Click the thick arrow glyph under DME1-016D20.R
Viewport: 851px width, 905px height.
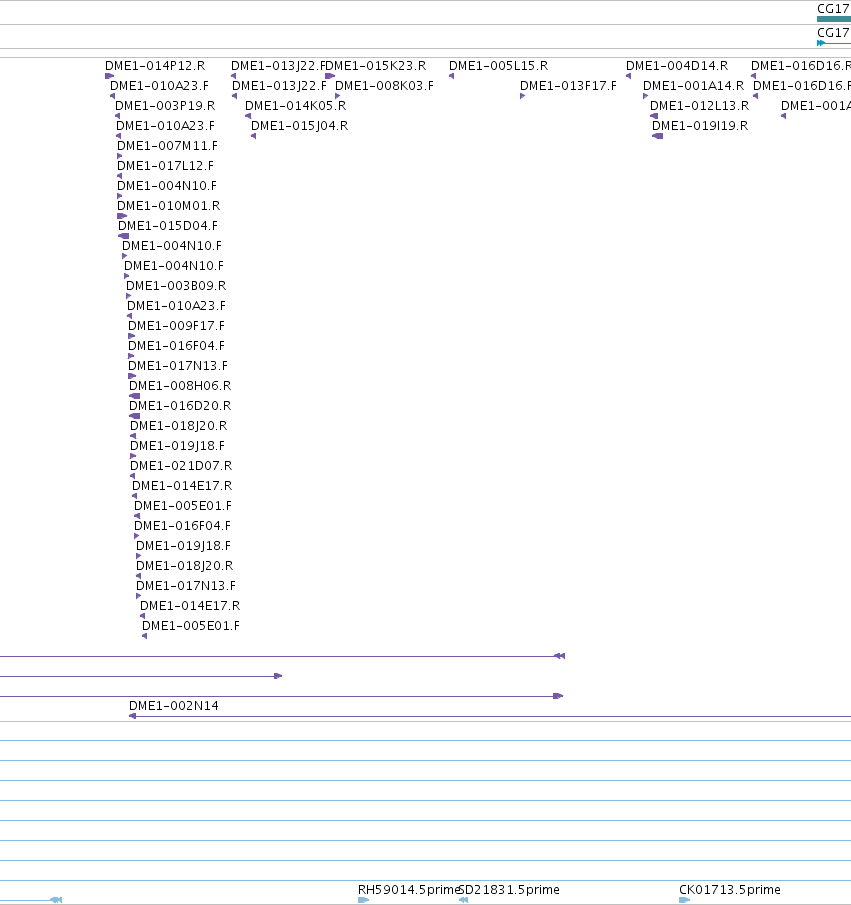135,416
